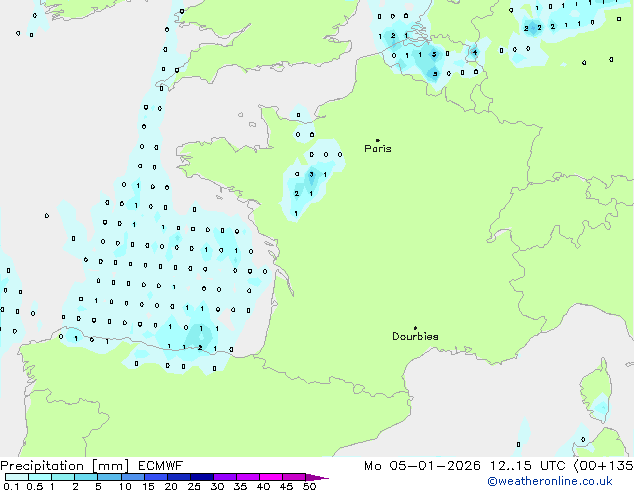
Task: Pick the magenta swatch between 40 and 45
Action: [x=271, y=477]
